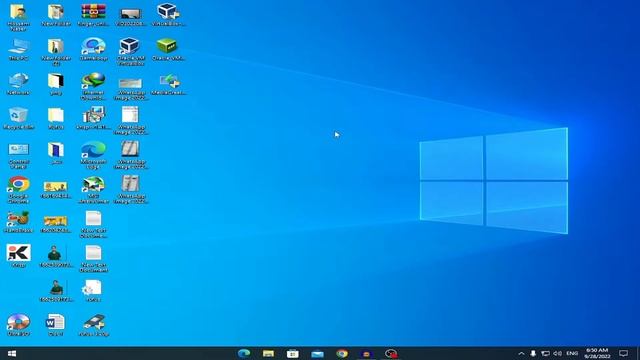This screenshot has width=640, height=360.
Task: Open the Recycle Bin
Action: 18,118
